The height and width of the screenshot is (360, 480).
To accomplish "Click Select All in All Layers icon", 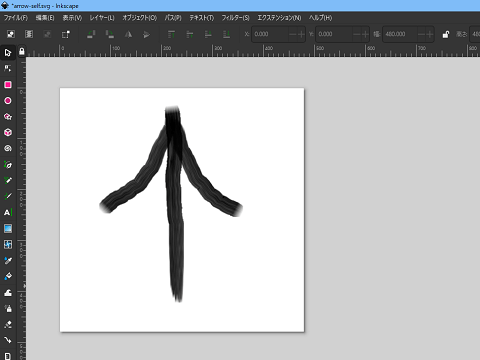I will click(29, 34).
